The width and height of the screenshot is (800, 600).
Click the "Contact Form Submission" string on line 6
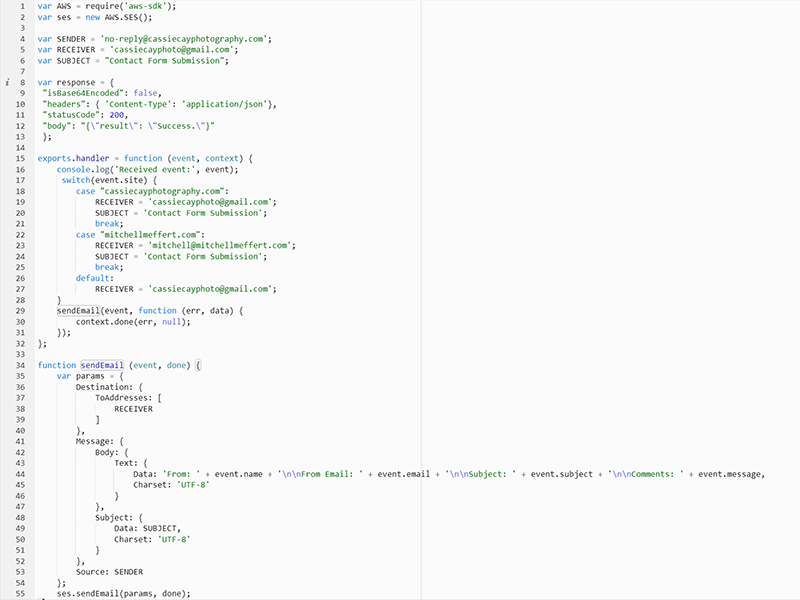click(165, 60)
